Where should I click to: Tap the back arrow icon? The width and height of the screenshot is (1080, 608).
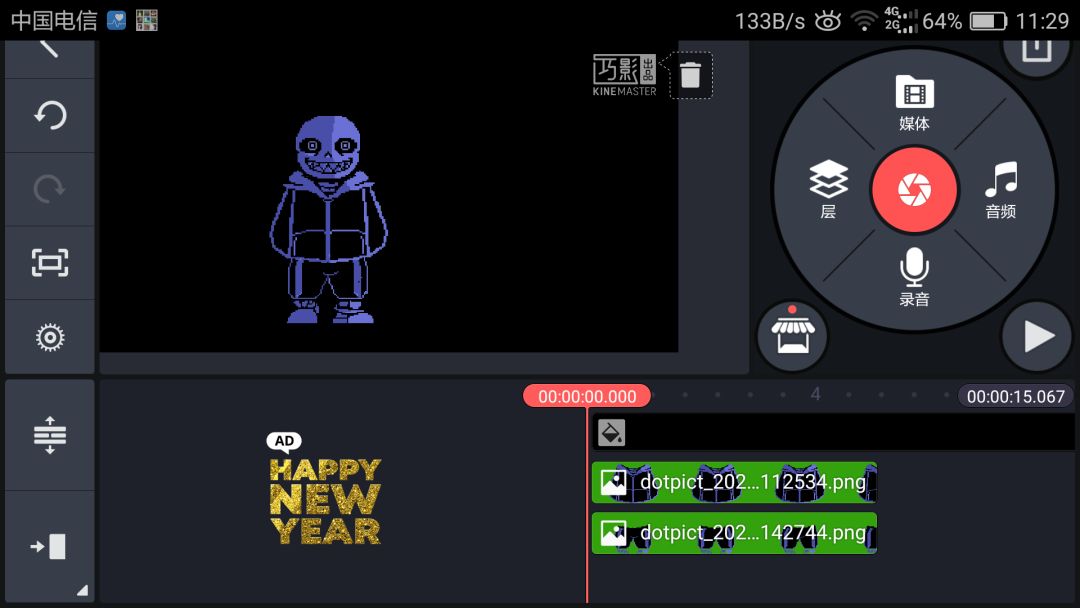[49, 48]
